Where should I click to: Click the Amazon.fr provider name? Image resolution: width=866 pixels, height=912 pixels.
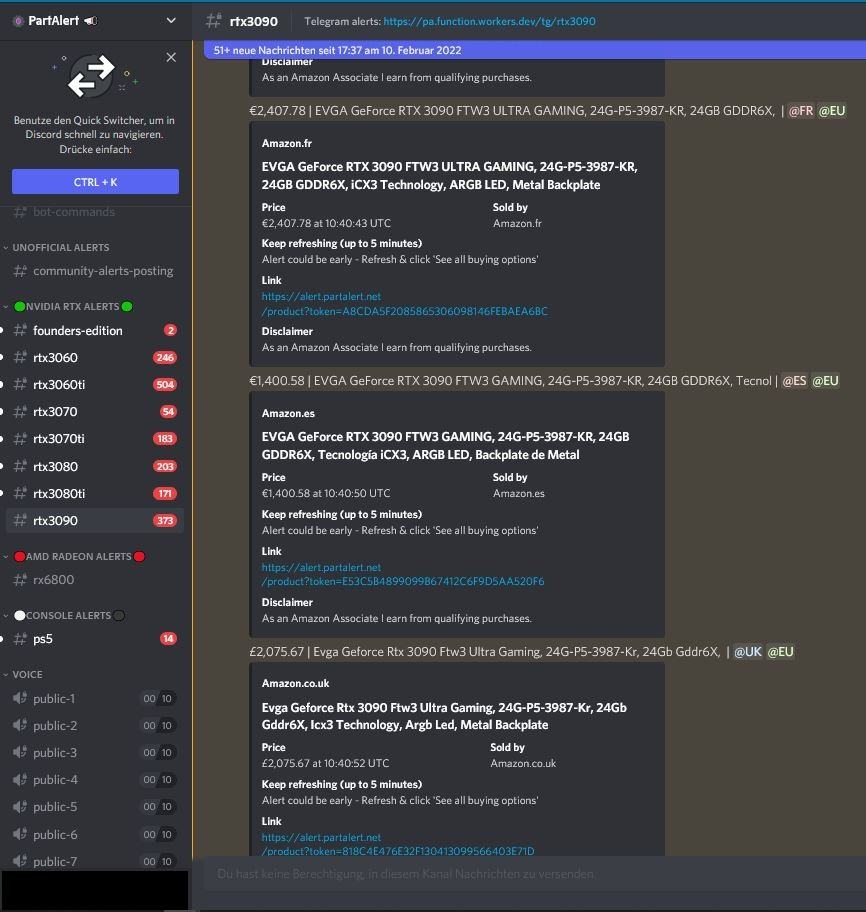click(287, 143)
